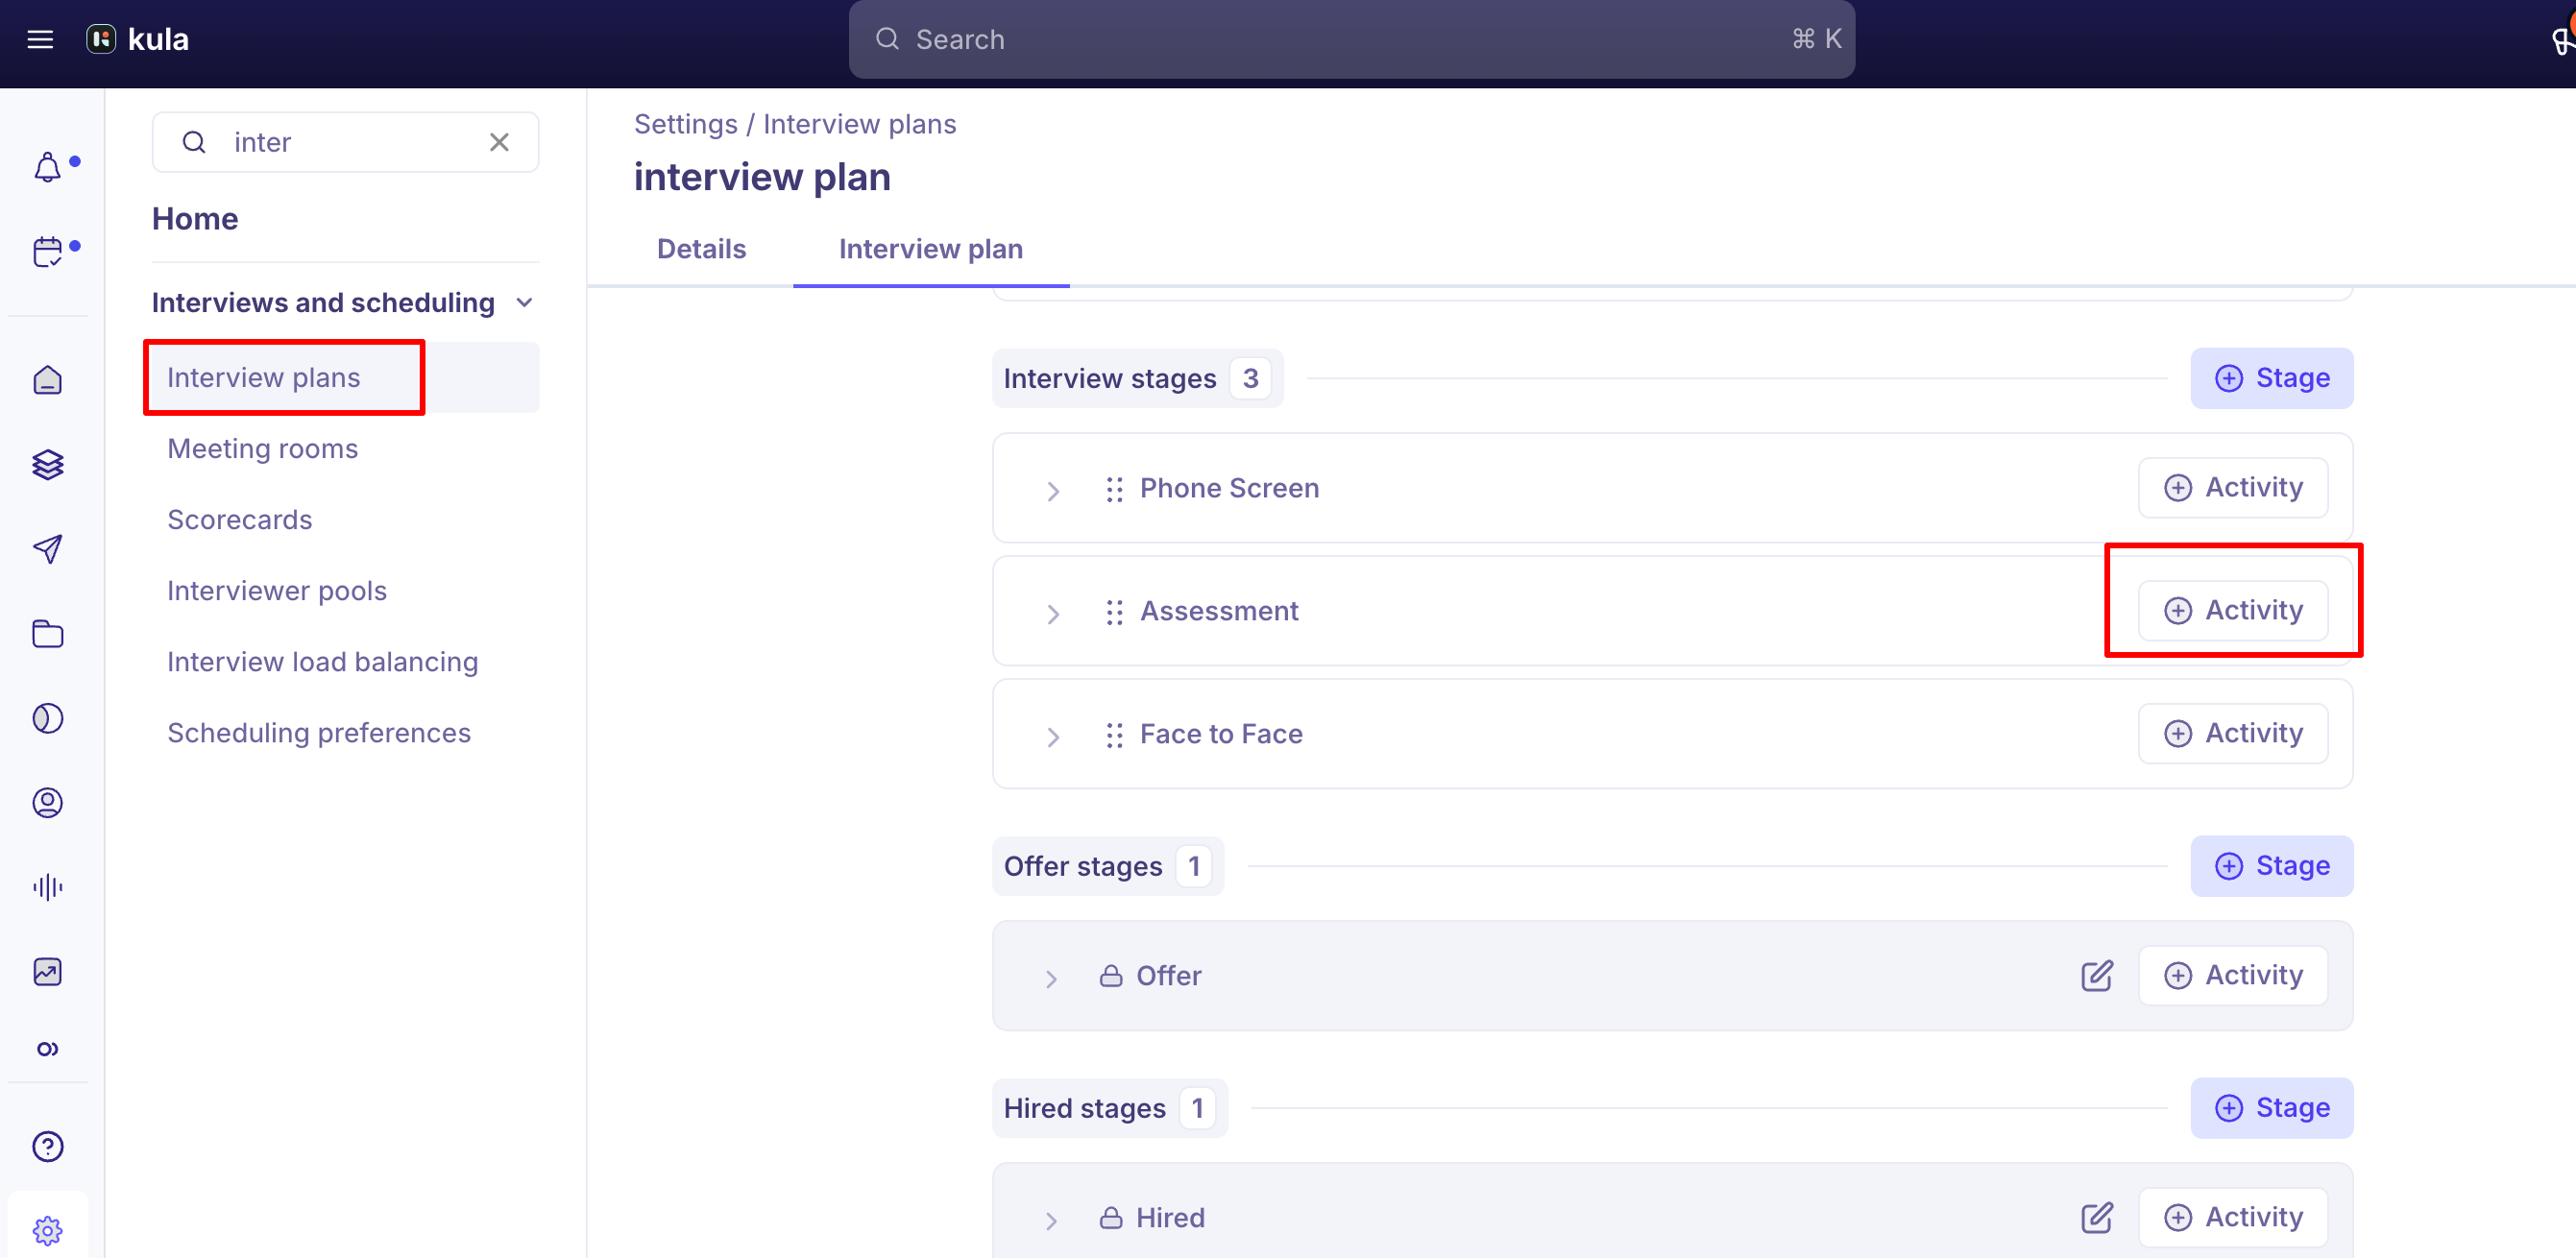Add a Stage to Hired stages
Image resolution: width=2576 pixels, height=1258 pixels.
click(2271, 1107)
